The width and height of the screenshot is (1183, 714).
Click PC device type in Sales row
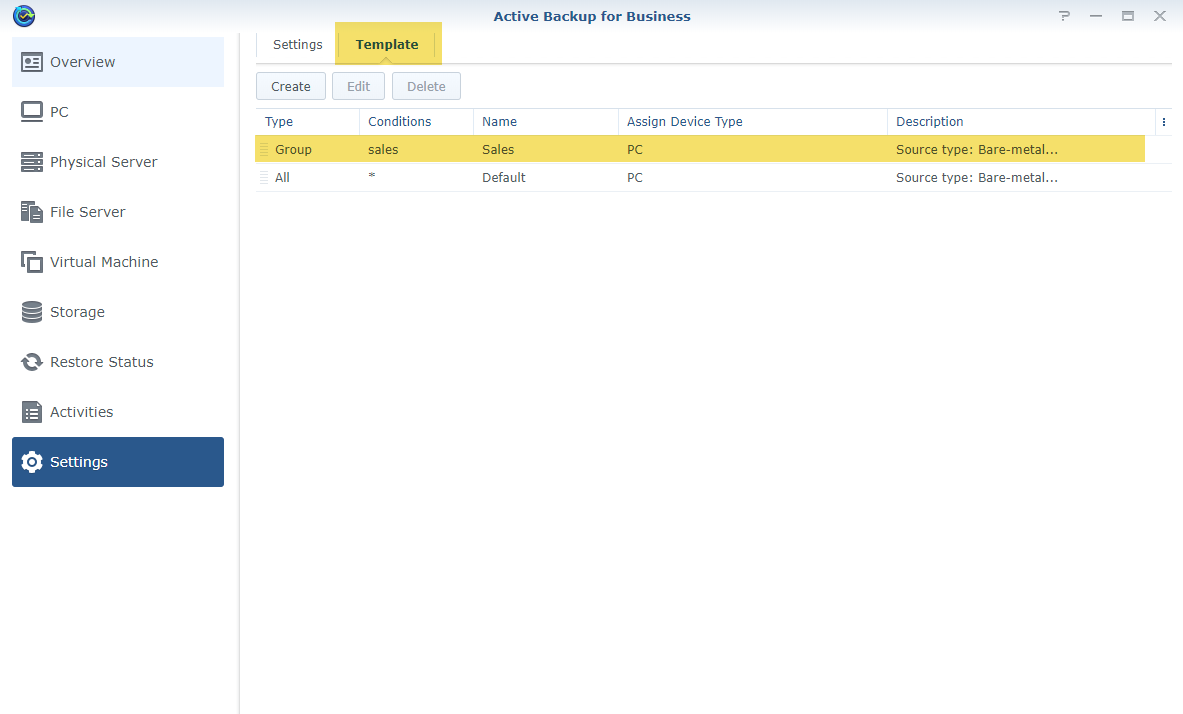635,149
